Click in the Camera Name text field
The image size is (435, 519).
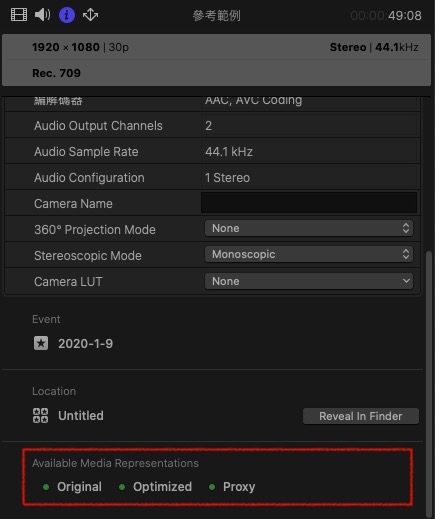pyautogui.click(x=309, y=202)
